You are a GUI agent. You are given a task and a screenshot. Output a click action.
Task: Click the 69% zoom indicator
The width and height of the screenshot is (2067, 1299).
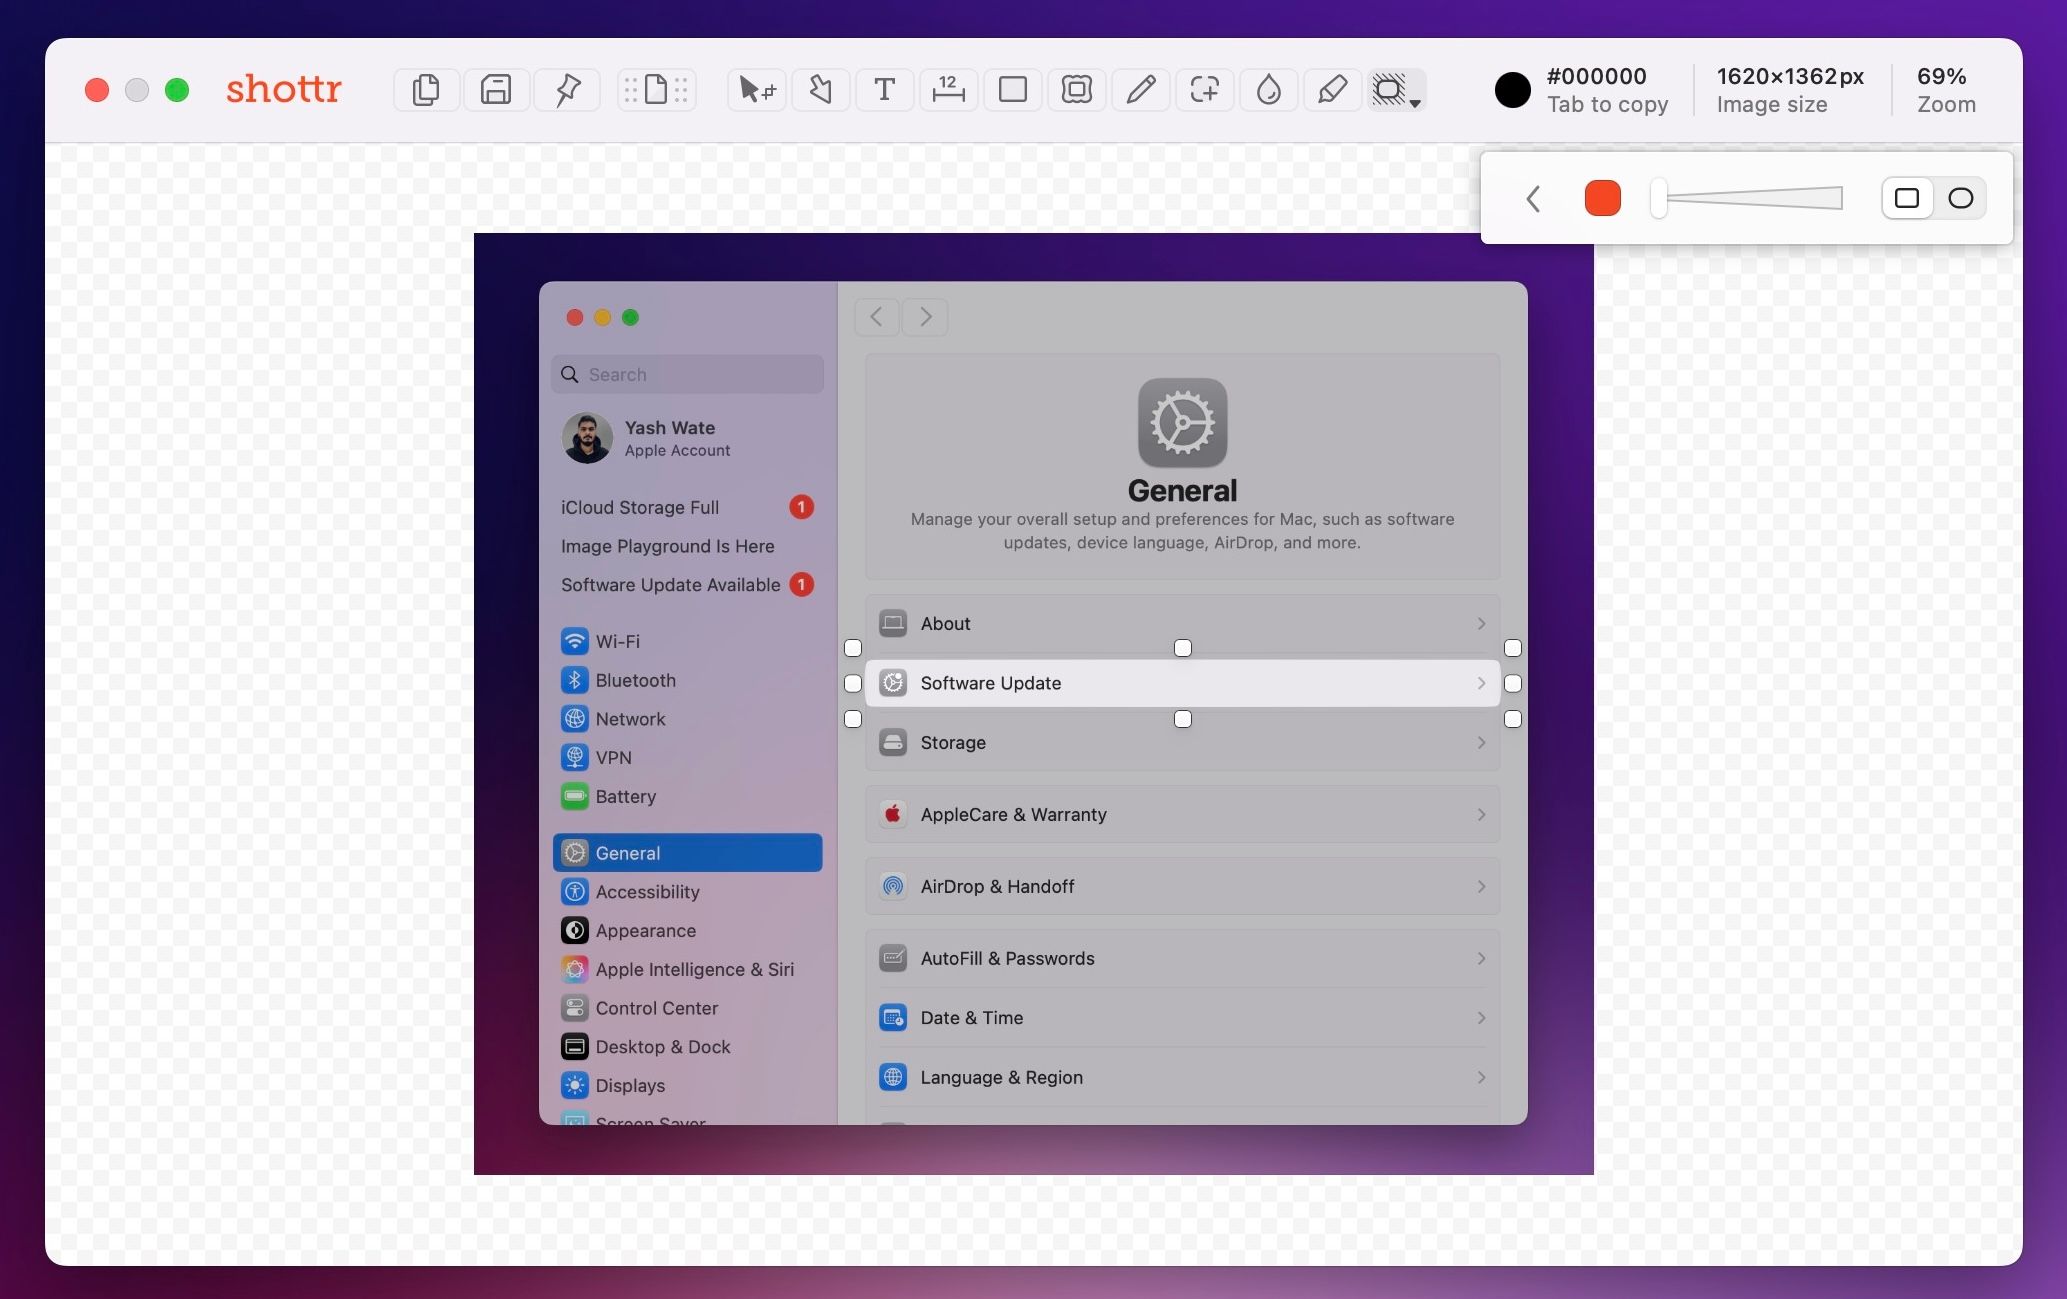coord(1942,77)
